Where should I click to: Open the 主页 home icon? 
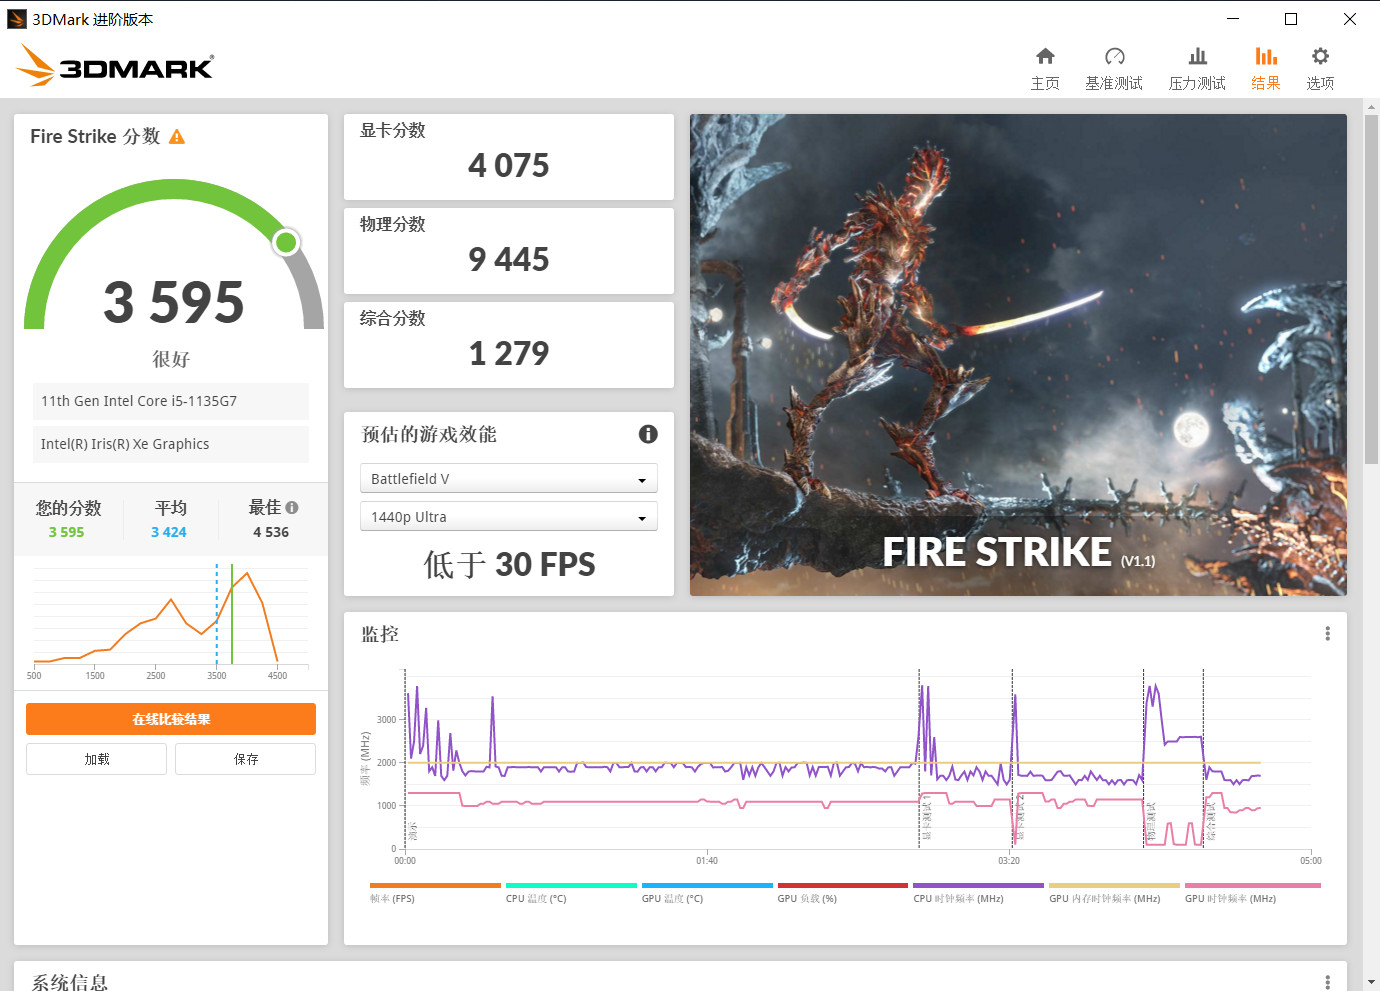pyautogui.click(x=1045, y=56)
